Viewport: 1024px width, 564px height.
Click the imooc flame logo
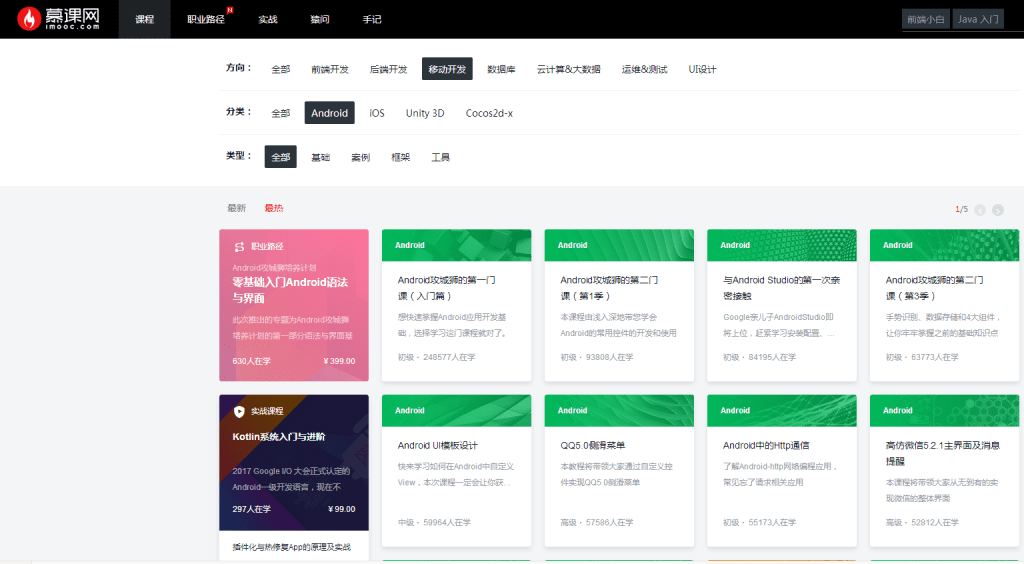tap(29, 19)
